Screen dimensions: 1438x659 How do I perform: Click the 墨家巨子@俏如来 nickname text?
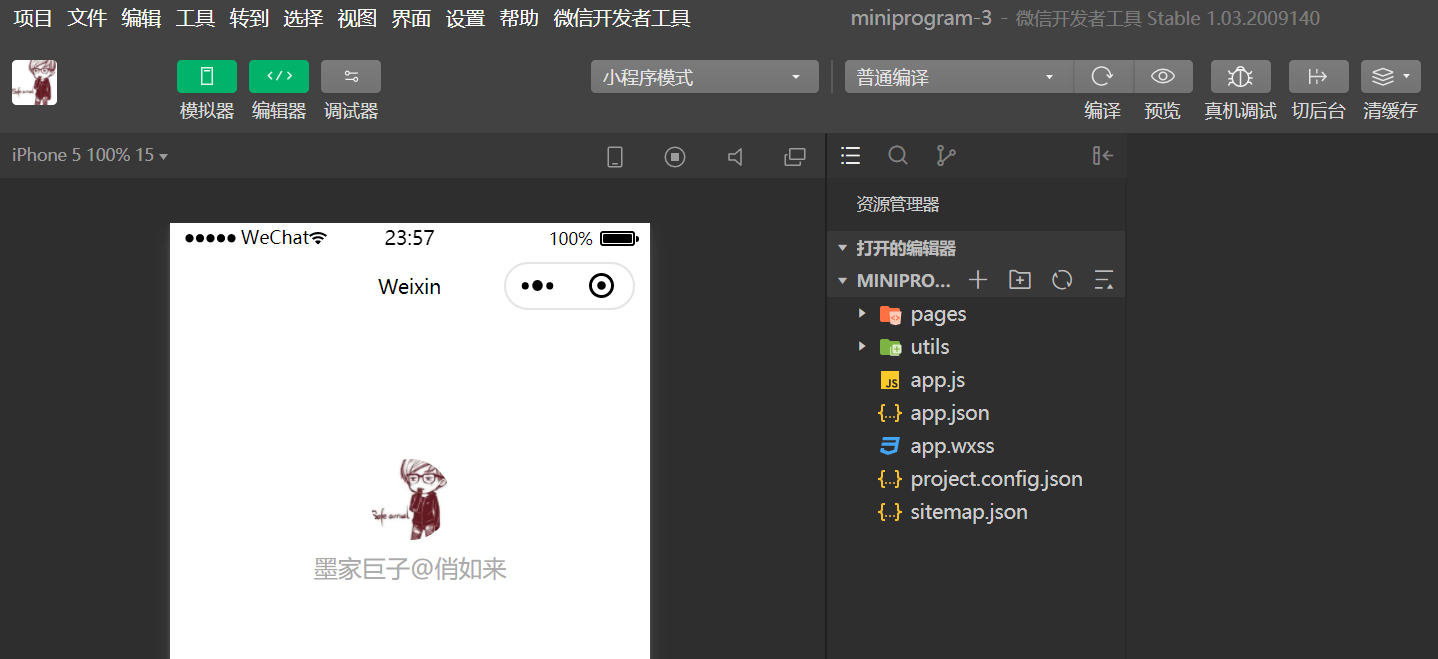point(410,569)
